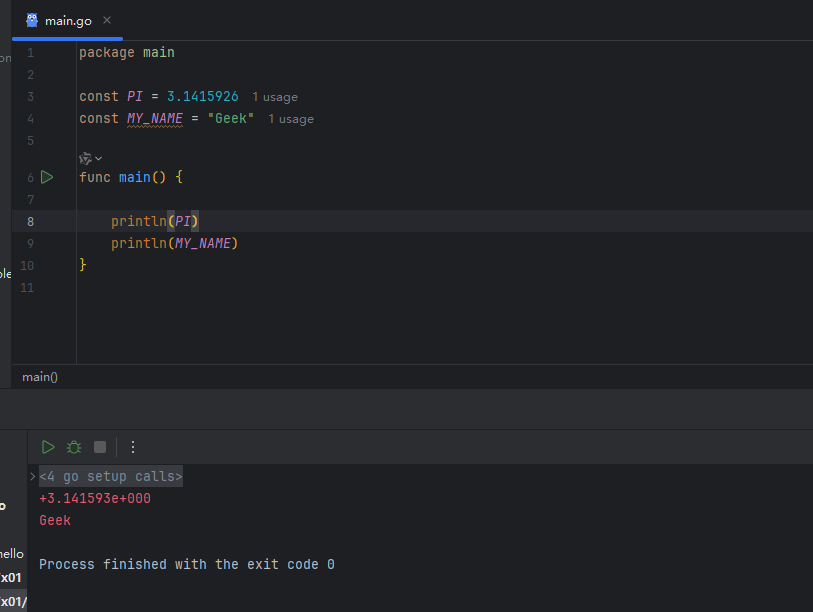Image resolution: width=813 pixels, height=612 pixels.
Task: Run main function from gutter arrow
Action: 47,177
